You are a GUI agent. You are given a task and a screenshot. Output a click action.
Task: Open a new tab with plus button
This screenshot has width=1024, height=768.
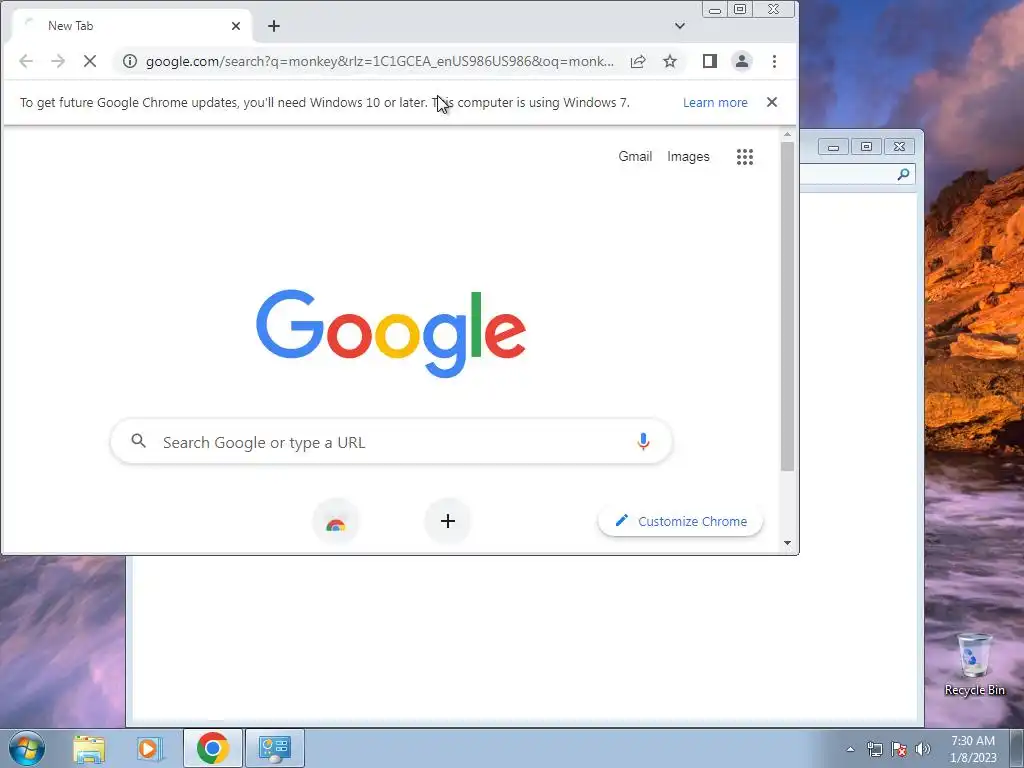(274, 26)
